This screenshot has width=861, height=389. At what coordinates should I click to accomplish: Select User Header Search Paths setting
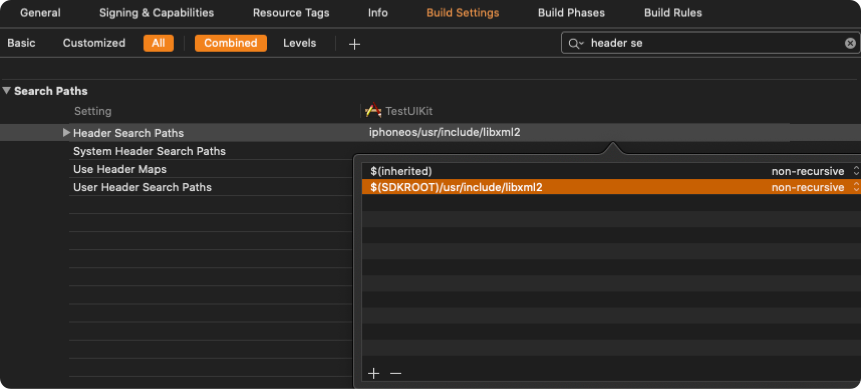(x=142, y=187)
